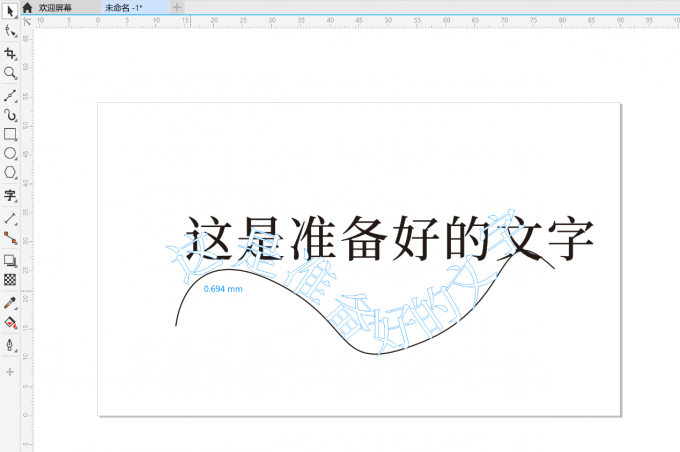This screenshot has width=680, height=452.
Task: Open Quick Customize plus at toolbox bottom
Action: 10,372
